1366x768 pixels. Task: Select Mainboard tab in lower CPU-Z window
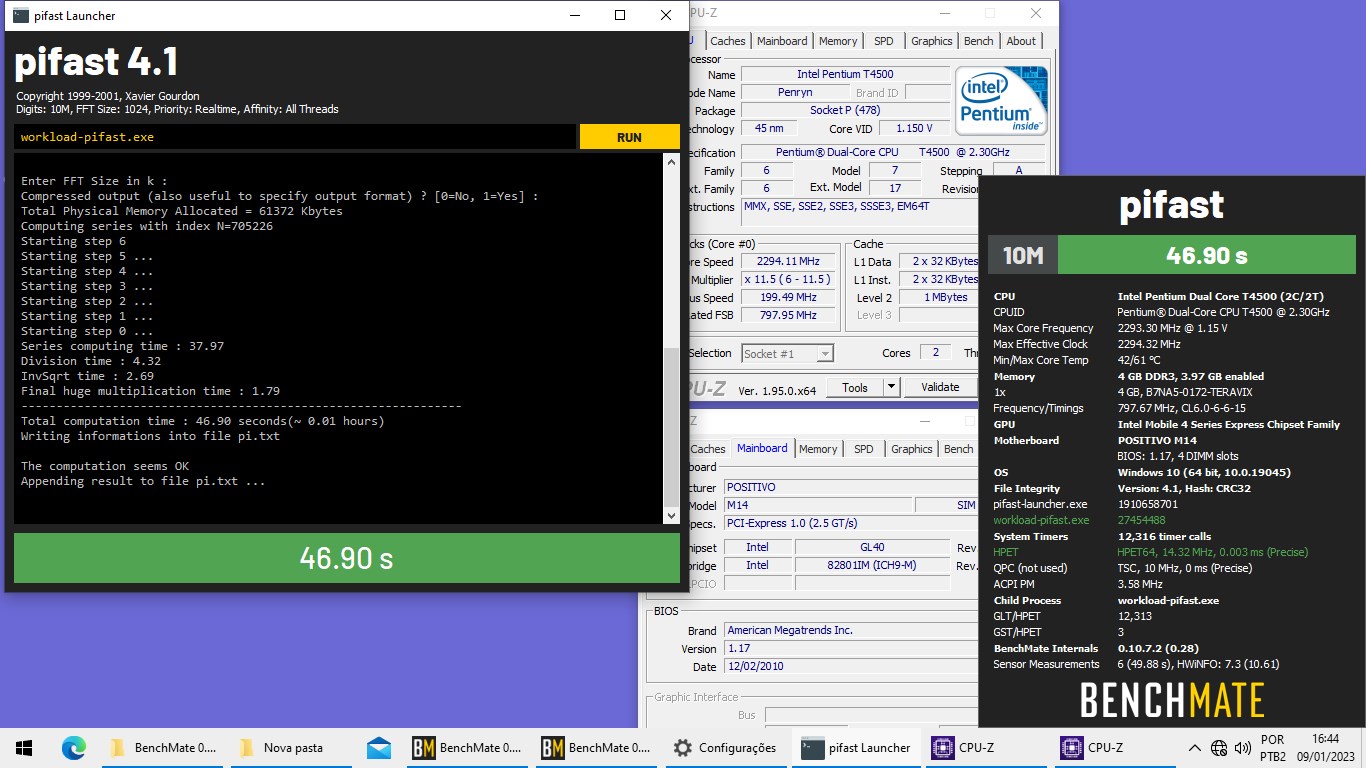[x=762, y=448]
